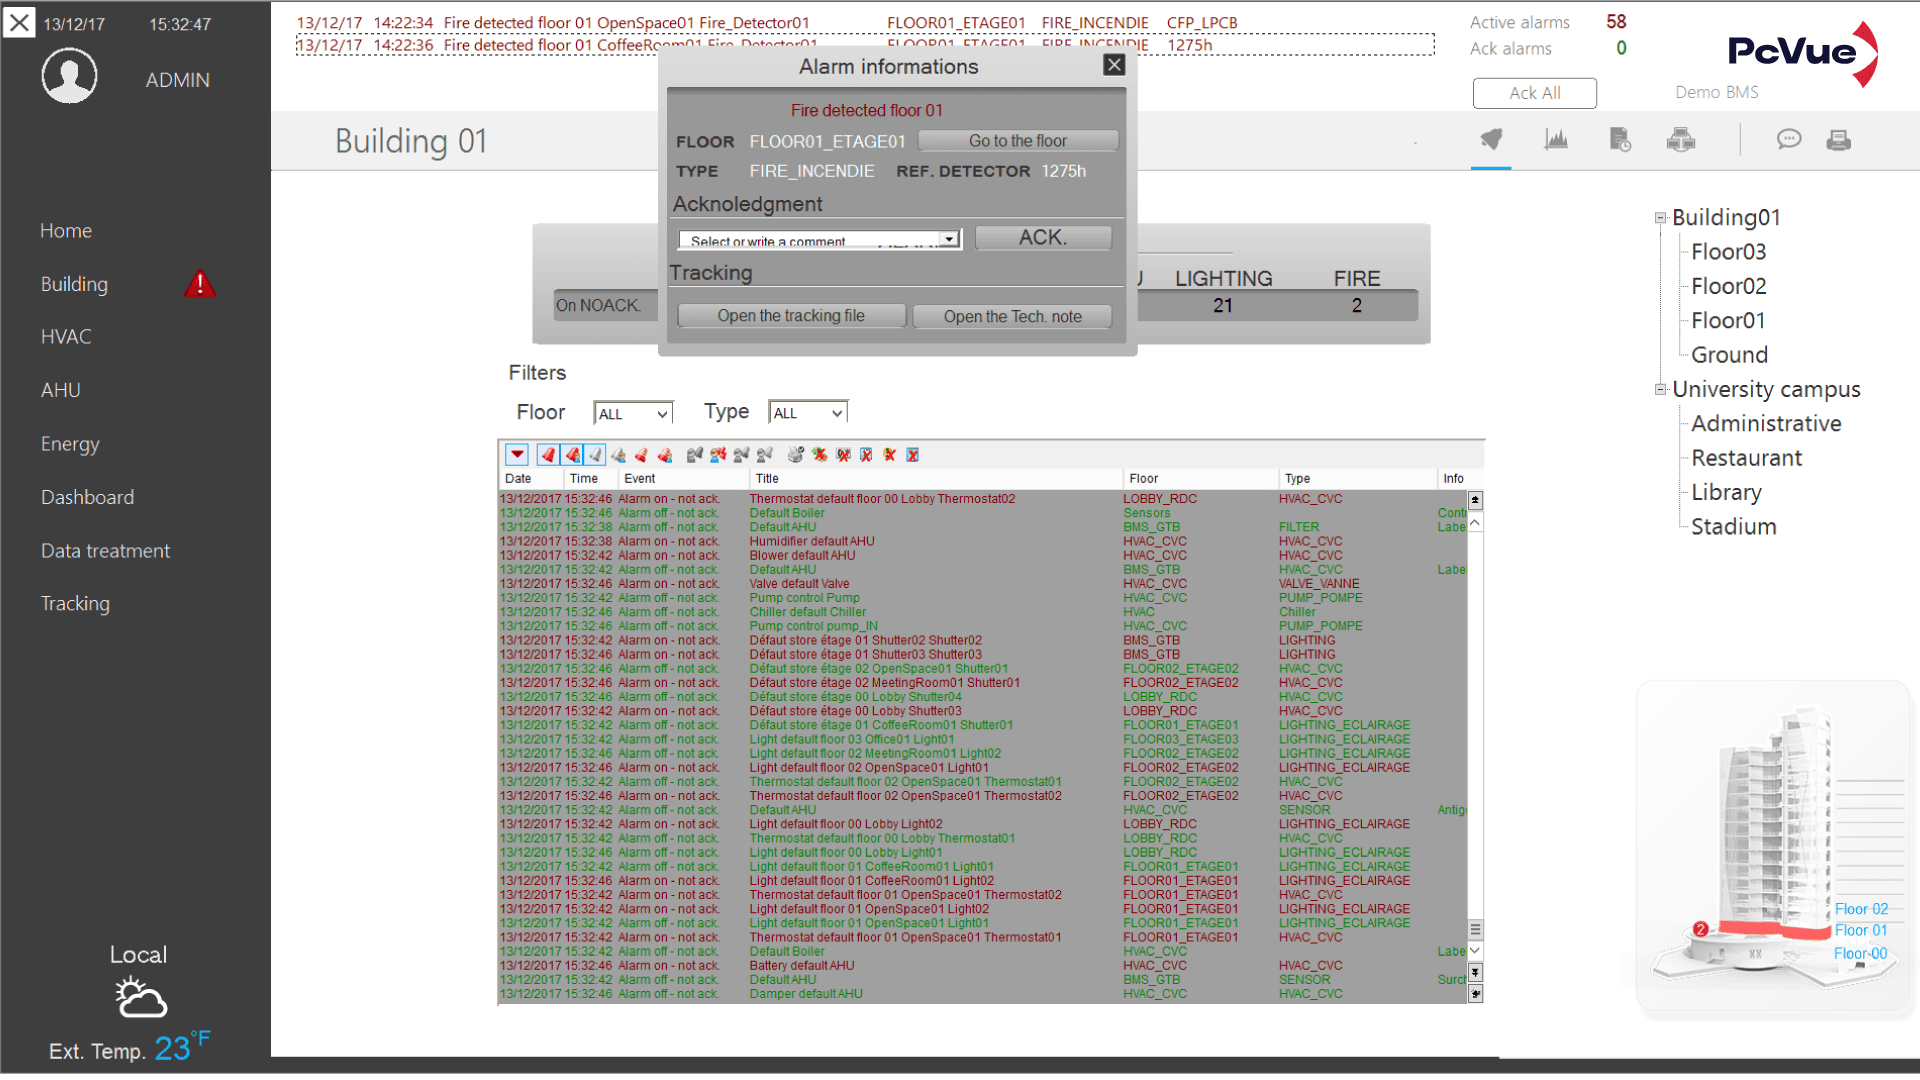This screenshot has height=1080, width=1920.
Task: Click the red down-arrow filter toggle
Action: [x=517, y=455]
